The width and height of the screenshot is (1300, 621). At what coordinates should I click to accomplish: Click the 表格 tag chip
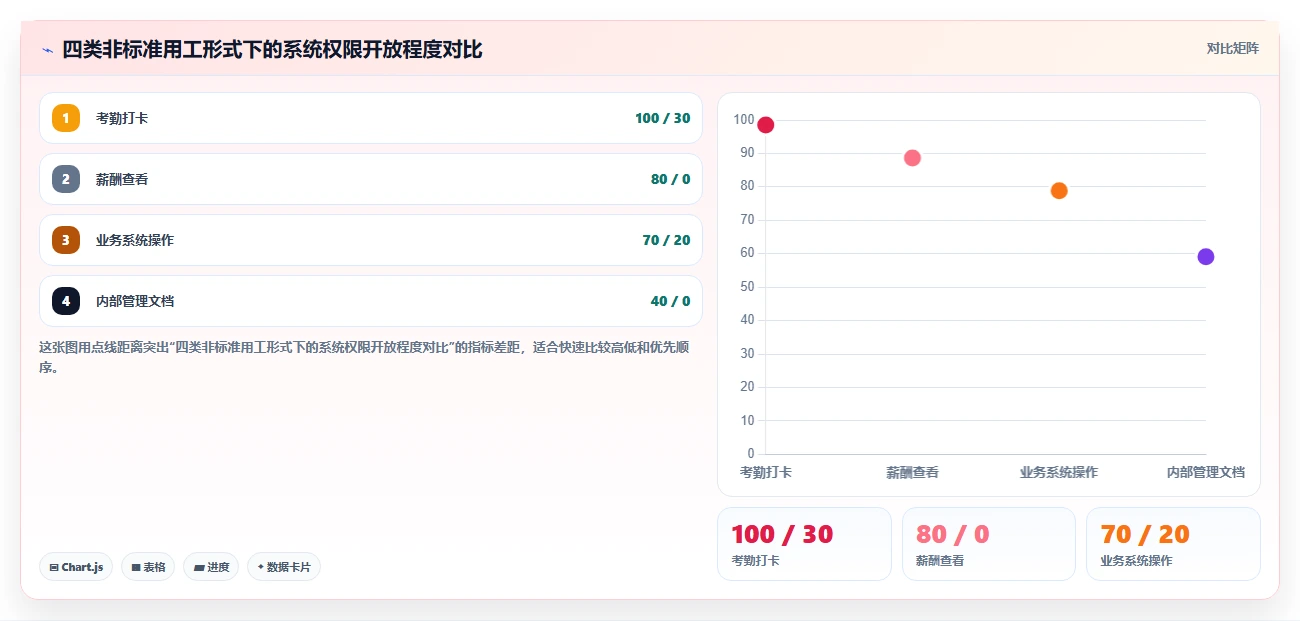[148, 567]
